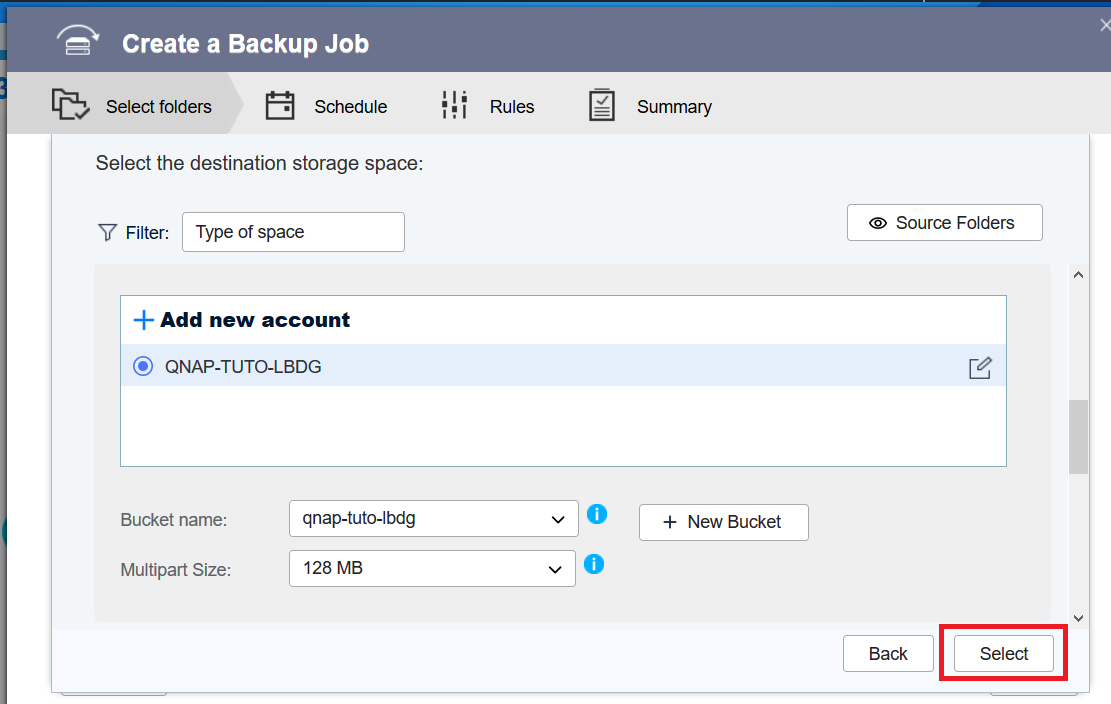The image size is (1111, 704).
Task: Show info about Multipart Size
Action: tap(594, 564)
